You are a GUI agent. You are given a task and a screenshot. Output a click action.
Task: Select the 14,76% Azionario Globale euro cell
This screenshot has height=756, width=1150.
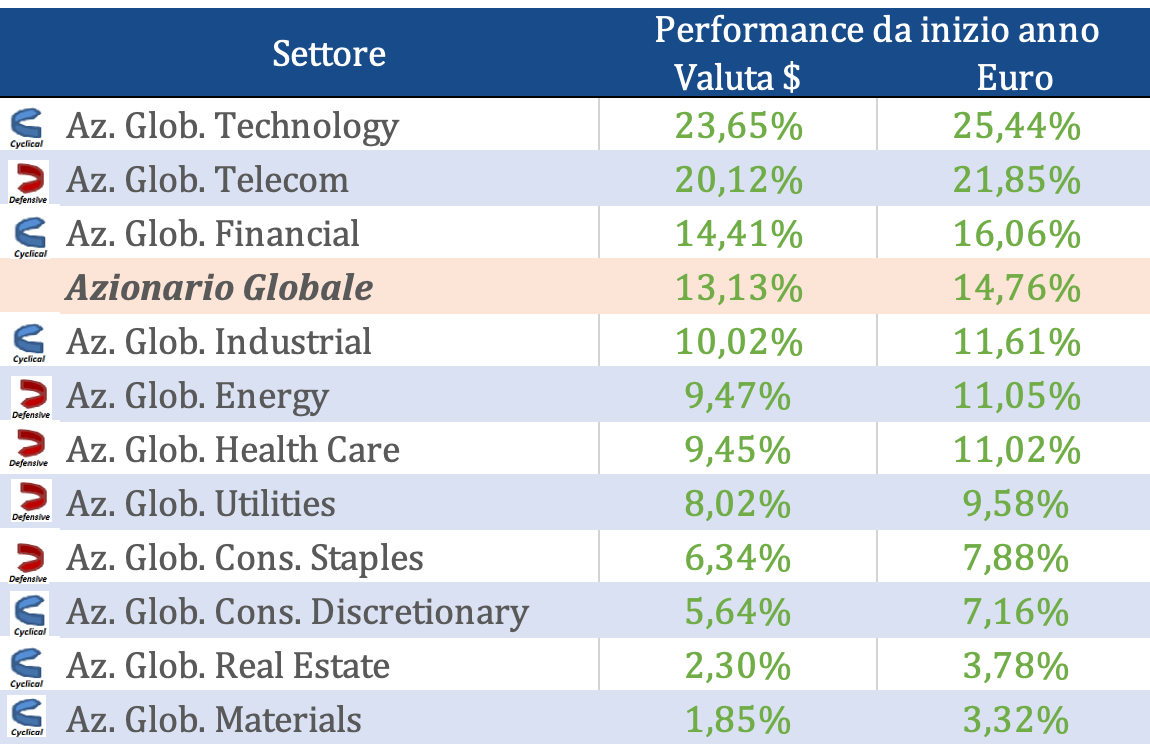(1015, 288)
